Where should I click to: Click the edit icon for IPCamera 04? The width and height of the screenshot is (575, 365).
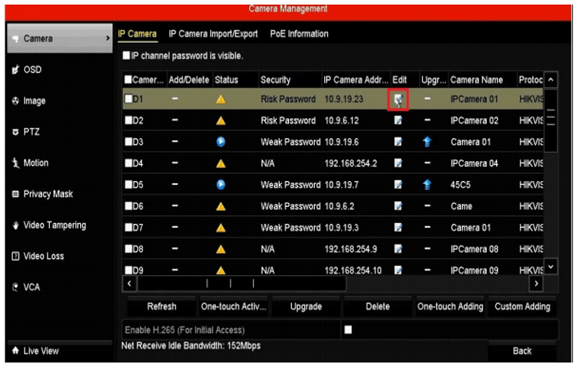pyautogui.click(x=398, y=163)
